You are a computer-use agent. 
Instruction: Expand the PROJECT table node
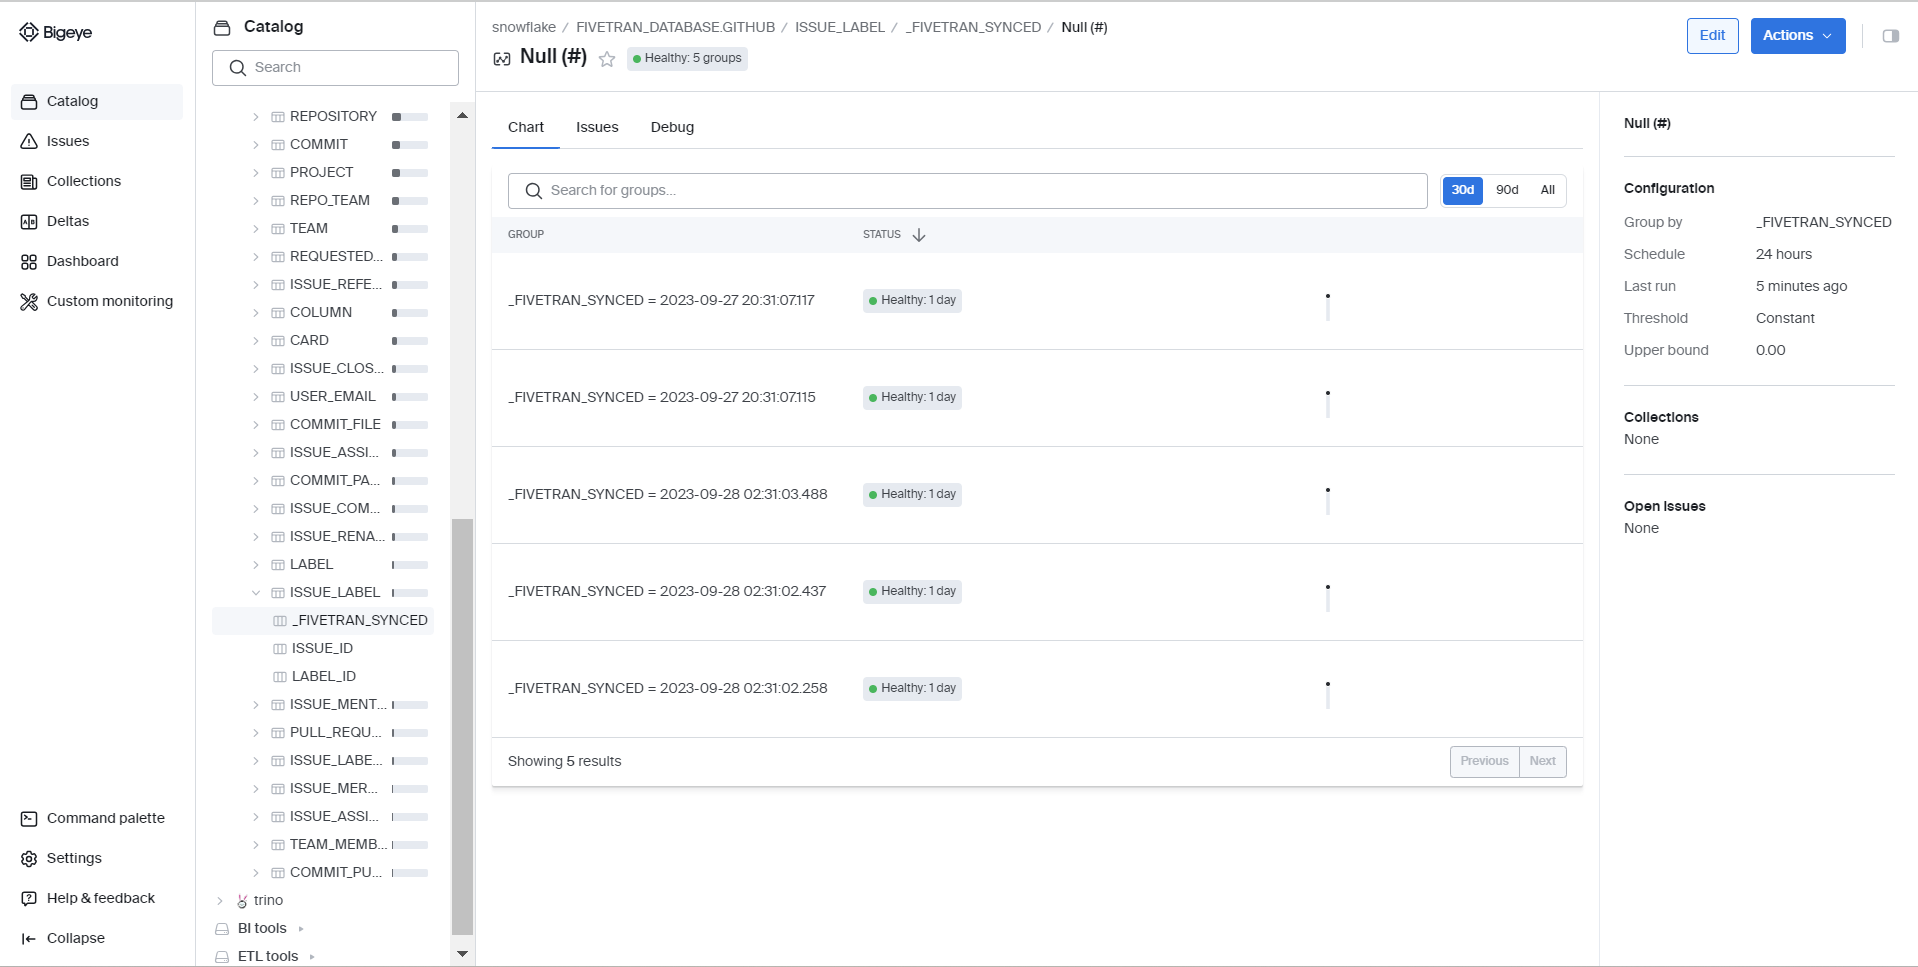[256, 173]
